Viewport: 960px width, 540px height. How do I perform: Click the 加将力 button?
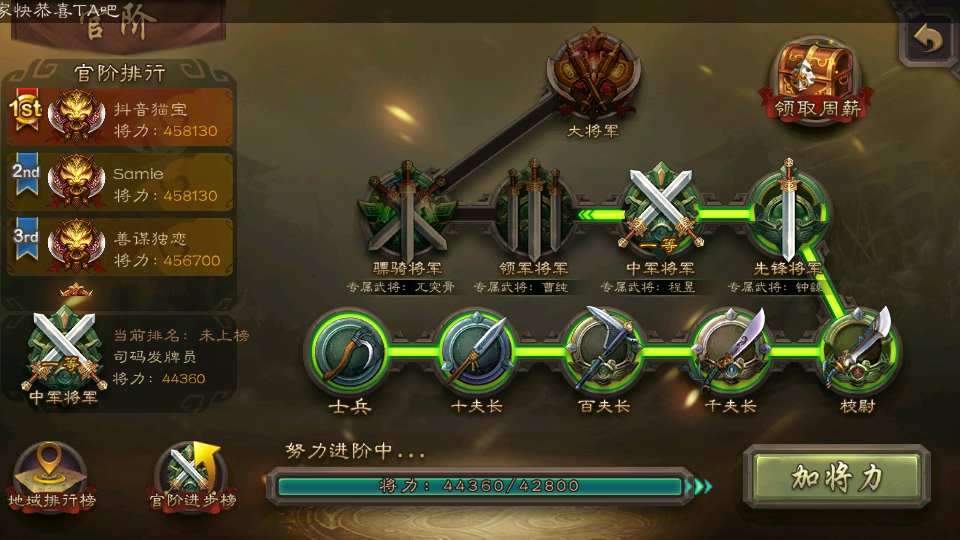[836, 477]
